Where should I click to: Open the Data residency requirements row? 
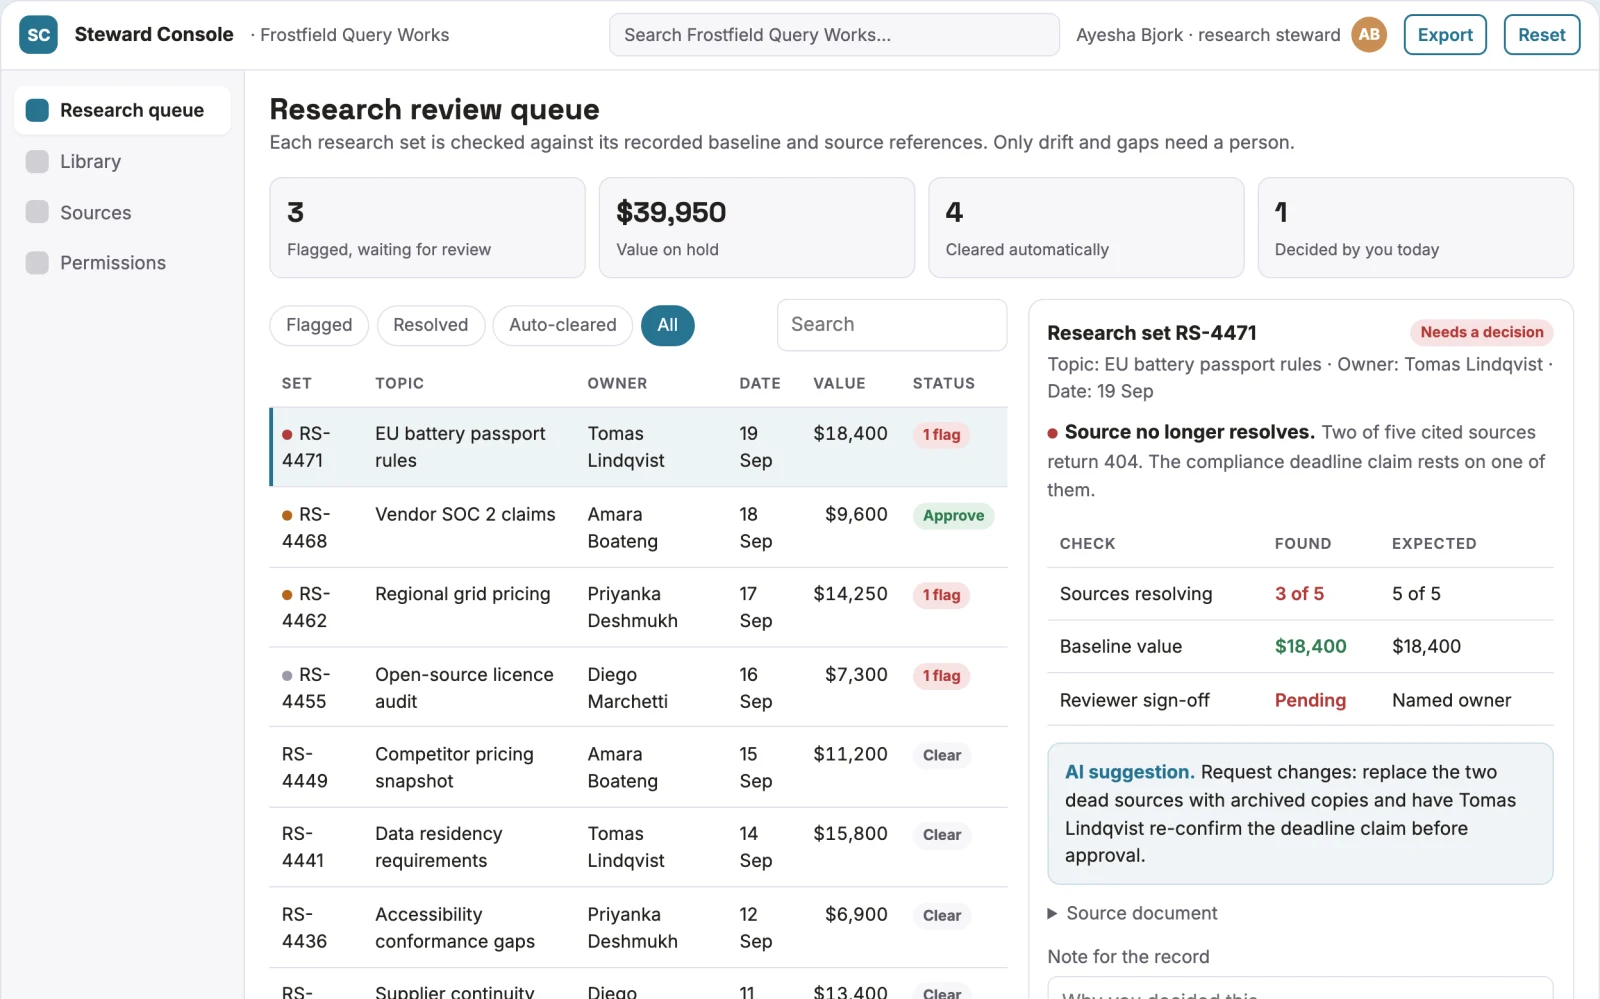point(638,848)
